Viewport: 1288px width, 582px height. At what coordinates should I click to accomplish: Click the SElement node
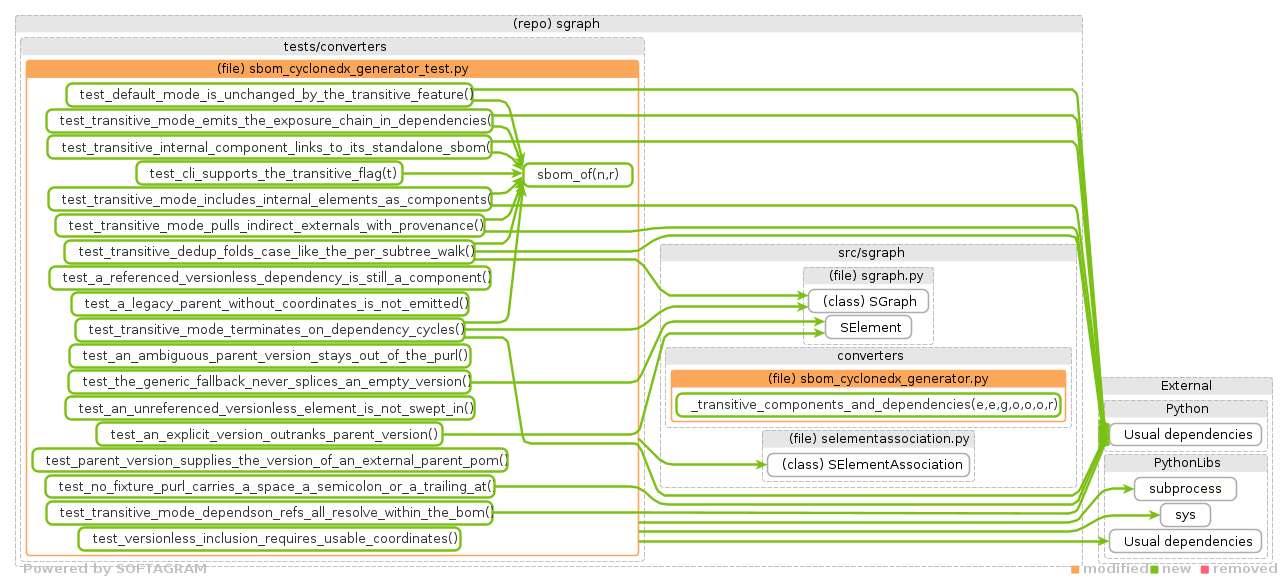868,326
